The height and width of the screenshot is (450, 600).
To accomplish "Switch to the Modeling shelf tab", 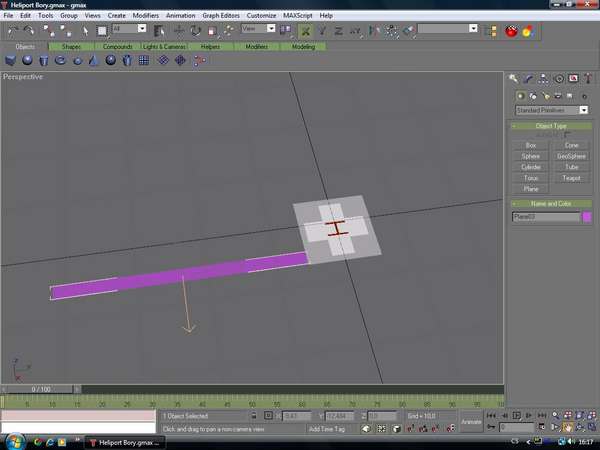I will pos(303,47).
